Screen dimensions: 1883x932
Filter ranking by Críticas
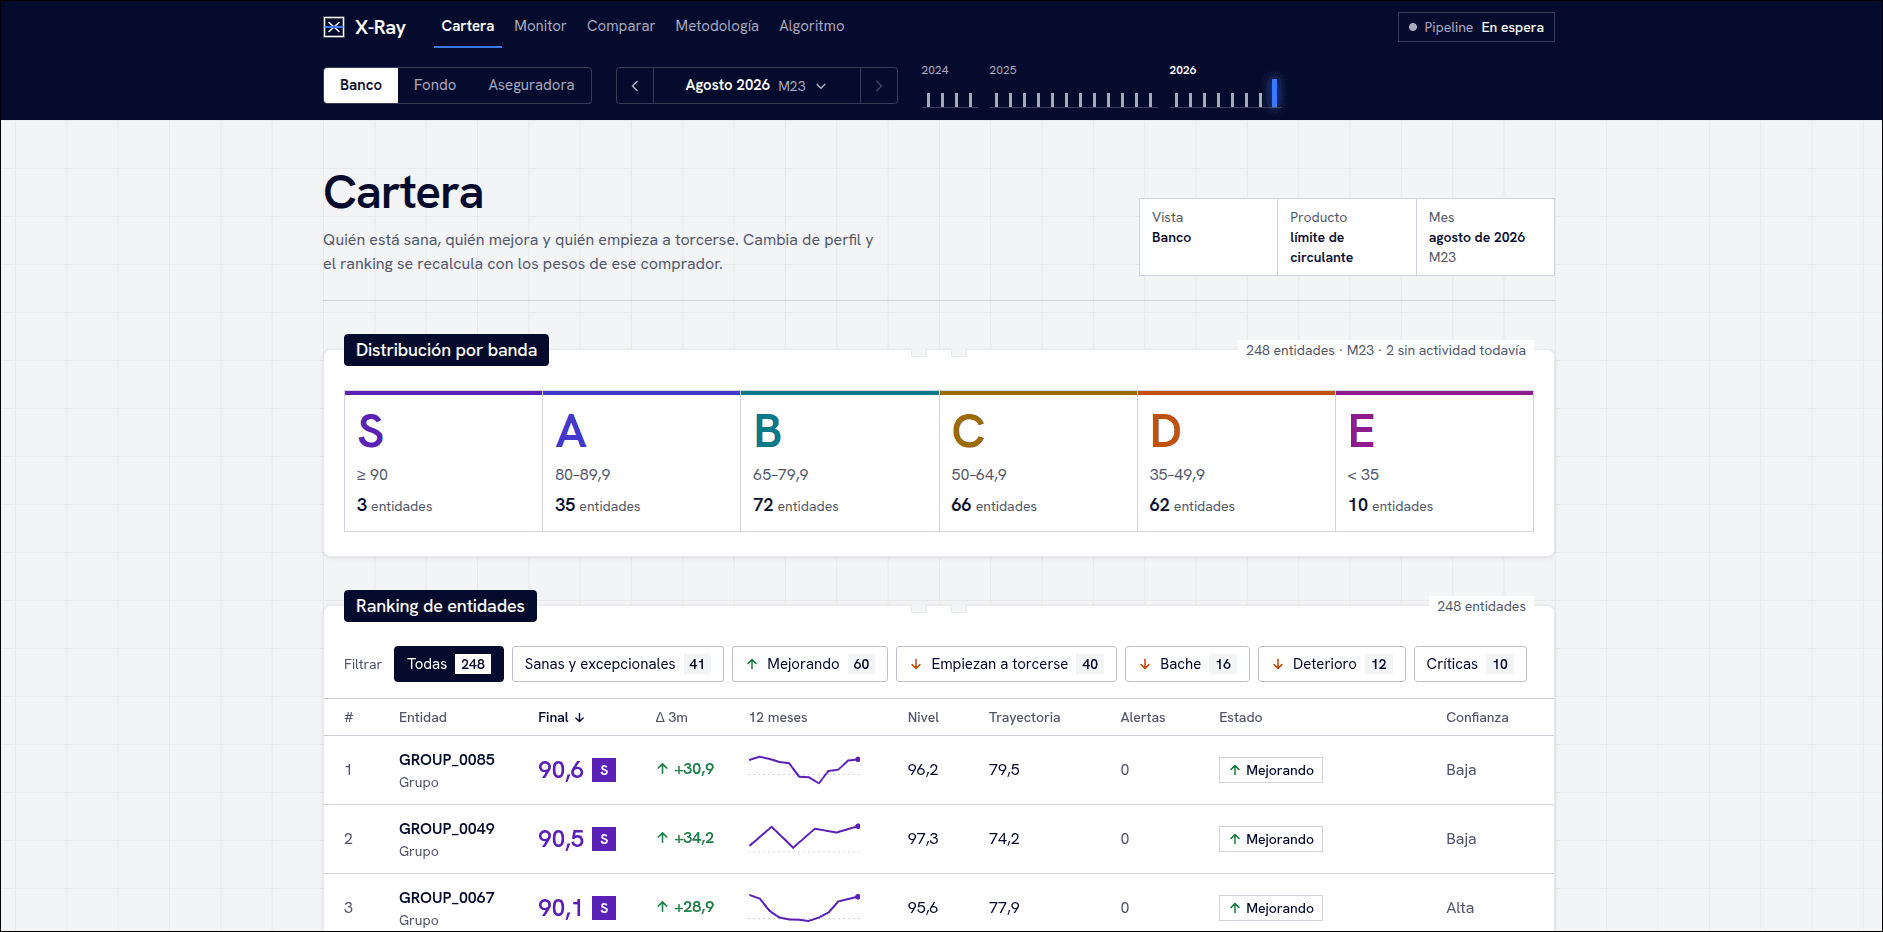click(x=1470, y=664)
